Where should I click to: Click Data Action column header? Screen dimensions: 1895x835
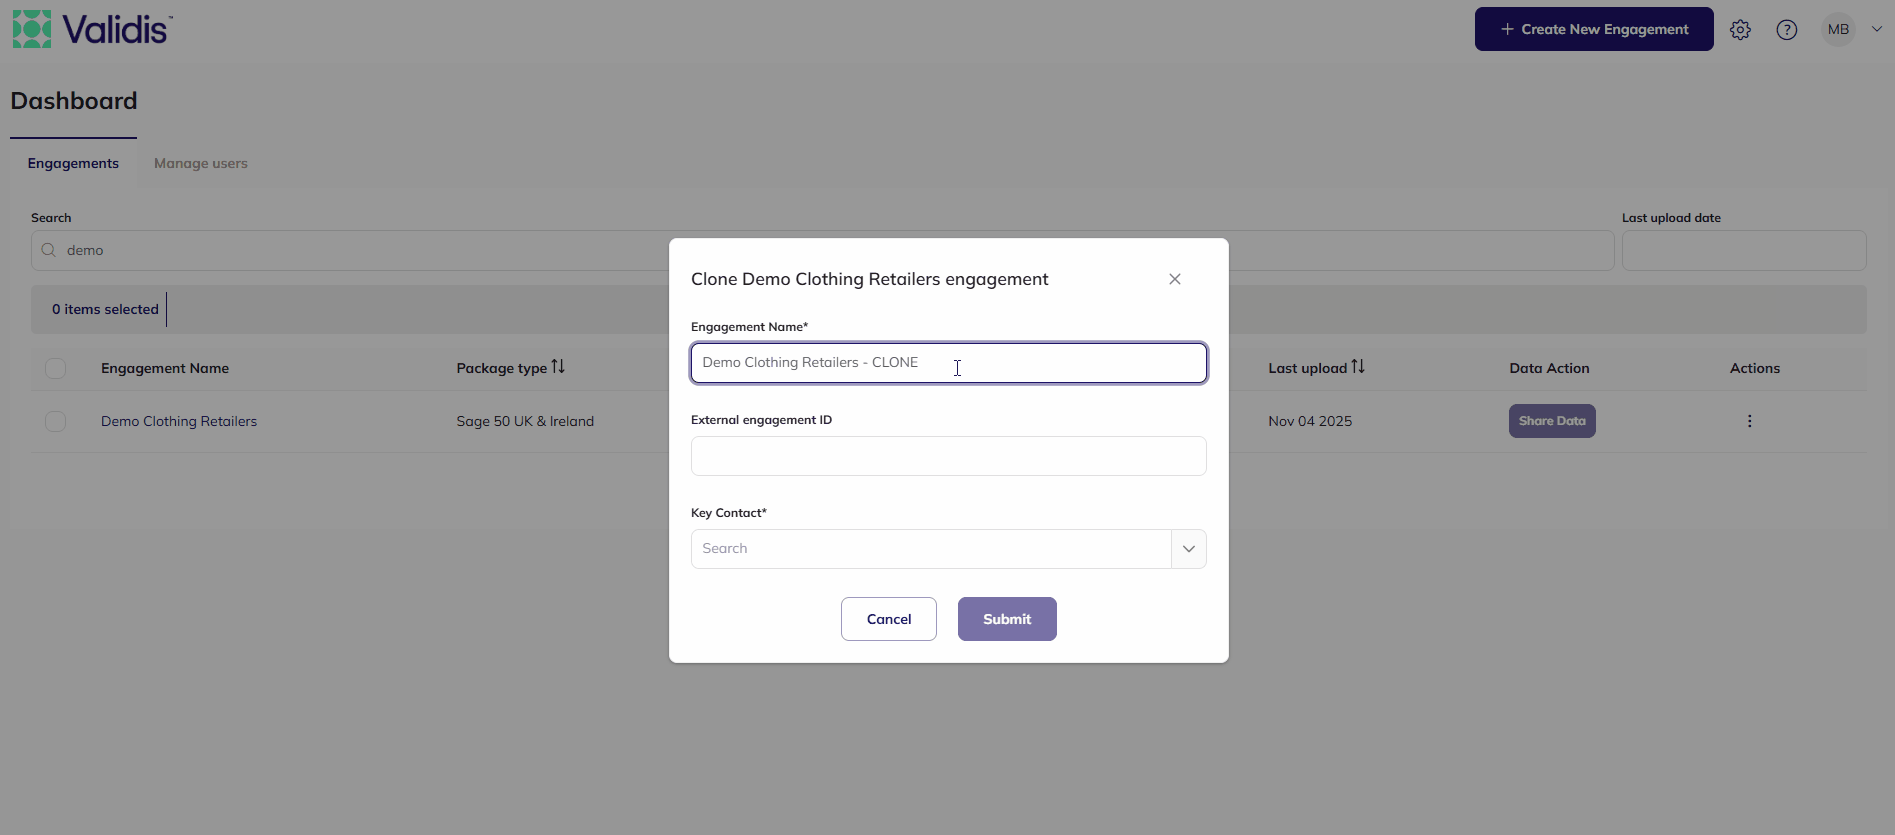tap(1549, 368)
